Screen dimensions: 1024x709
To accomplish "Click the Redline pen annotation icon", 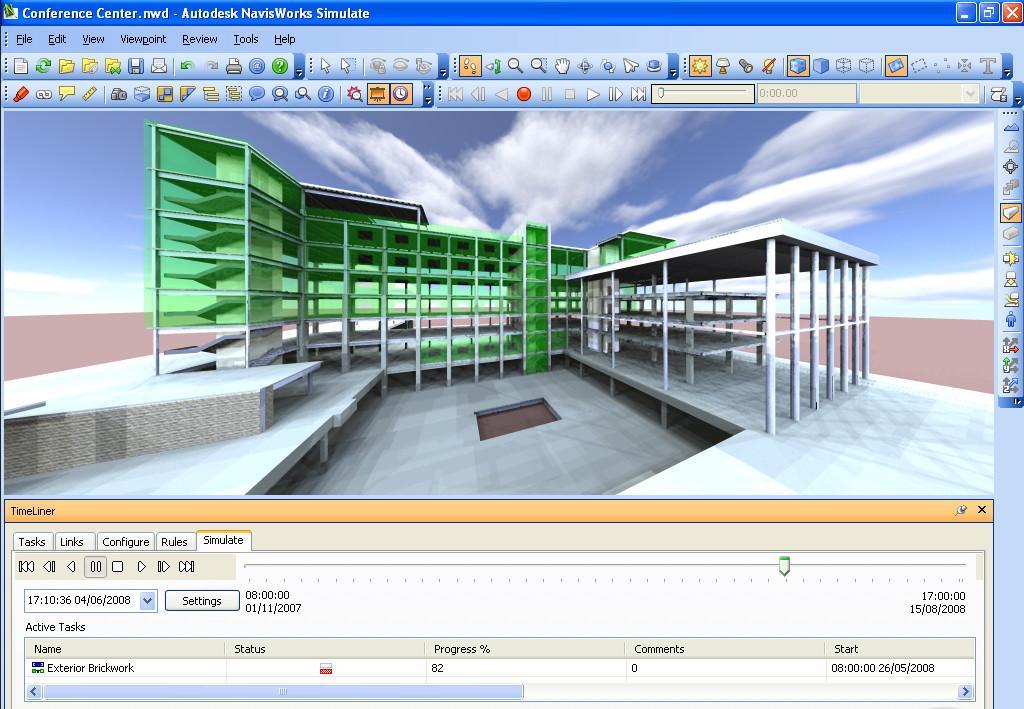I will point(22,92).
